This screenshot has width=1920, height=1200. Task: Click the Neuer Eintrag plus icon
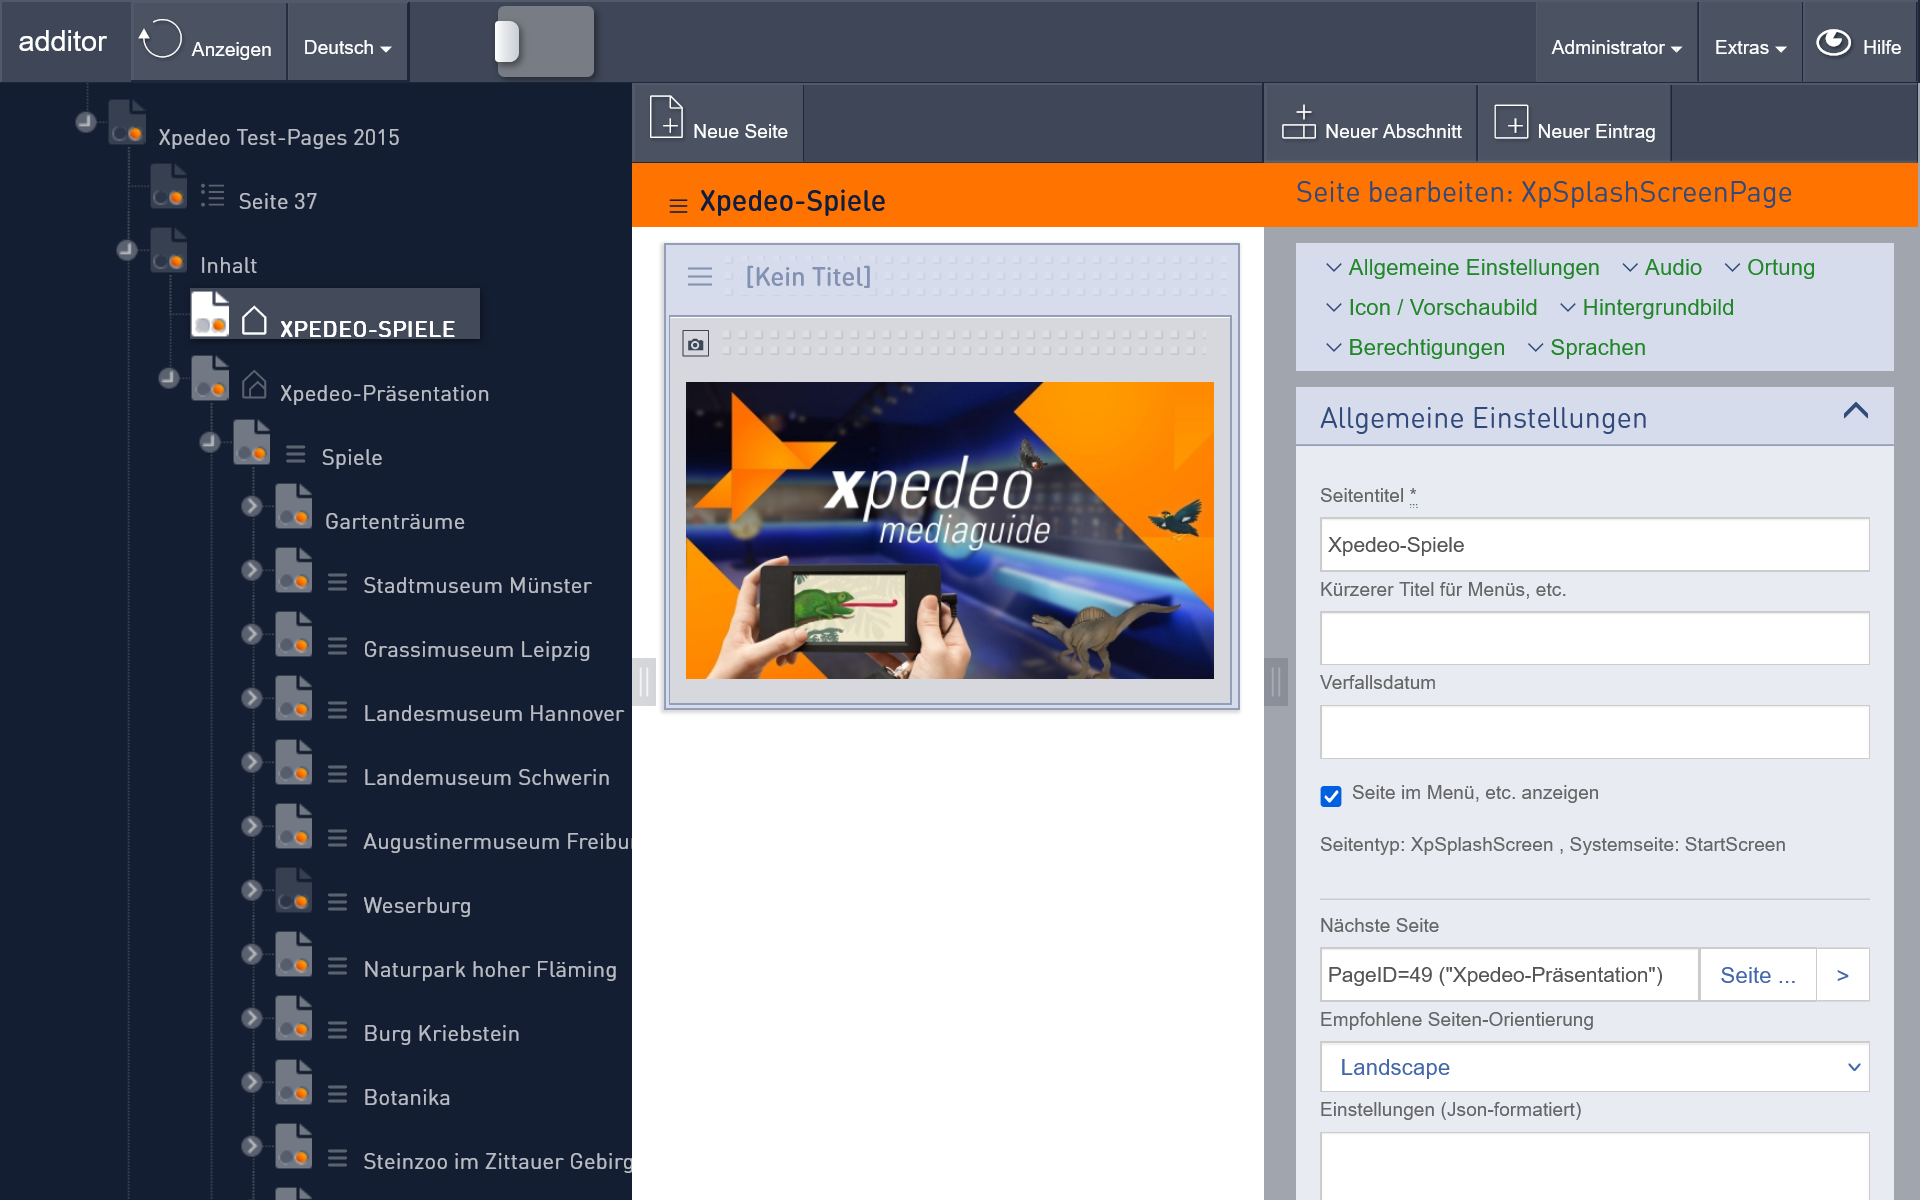click(1511, 122)
